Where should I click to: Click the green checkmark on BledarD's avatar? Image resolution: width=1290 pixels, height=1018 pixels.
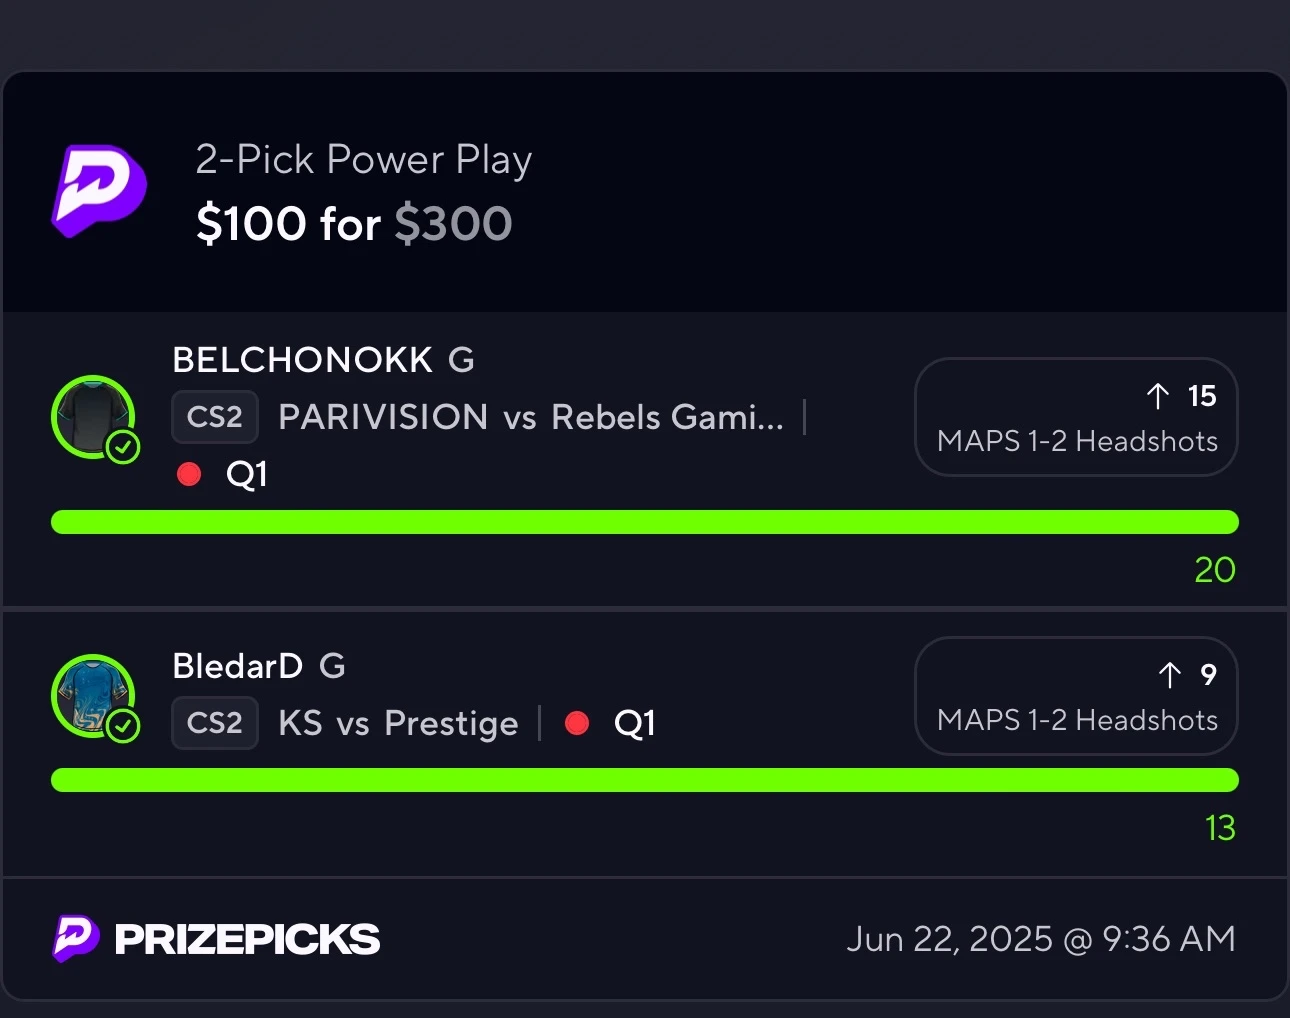pos(124,726)
